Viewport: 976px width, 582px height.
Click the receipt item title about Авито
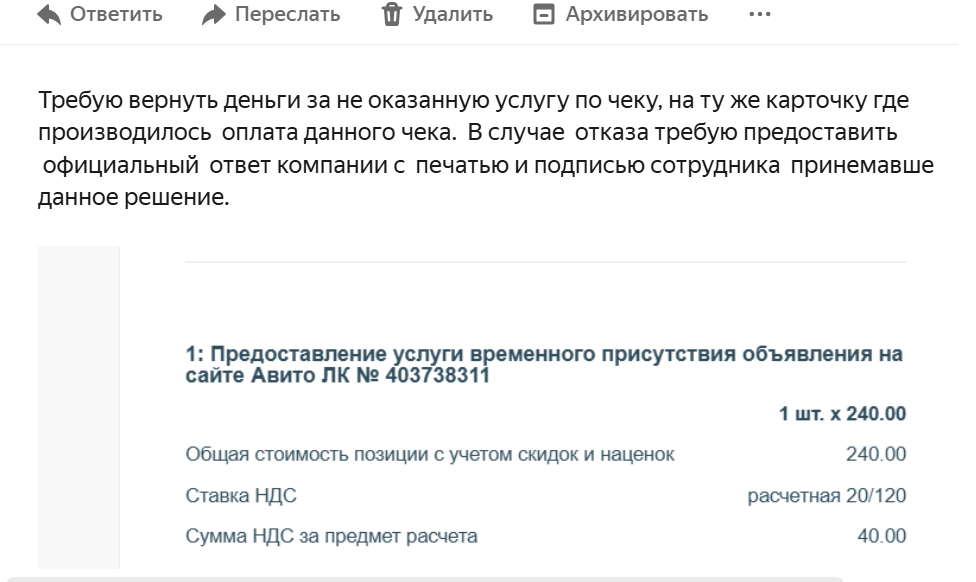click(544, 365)
